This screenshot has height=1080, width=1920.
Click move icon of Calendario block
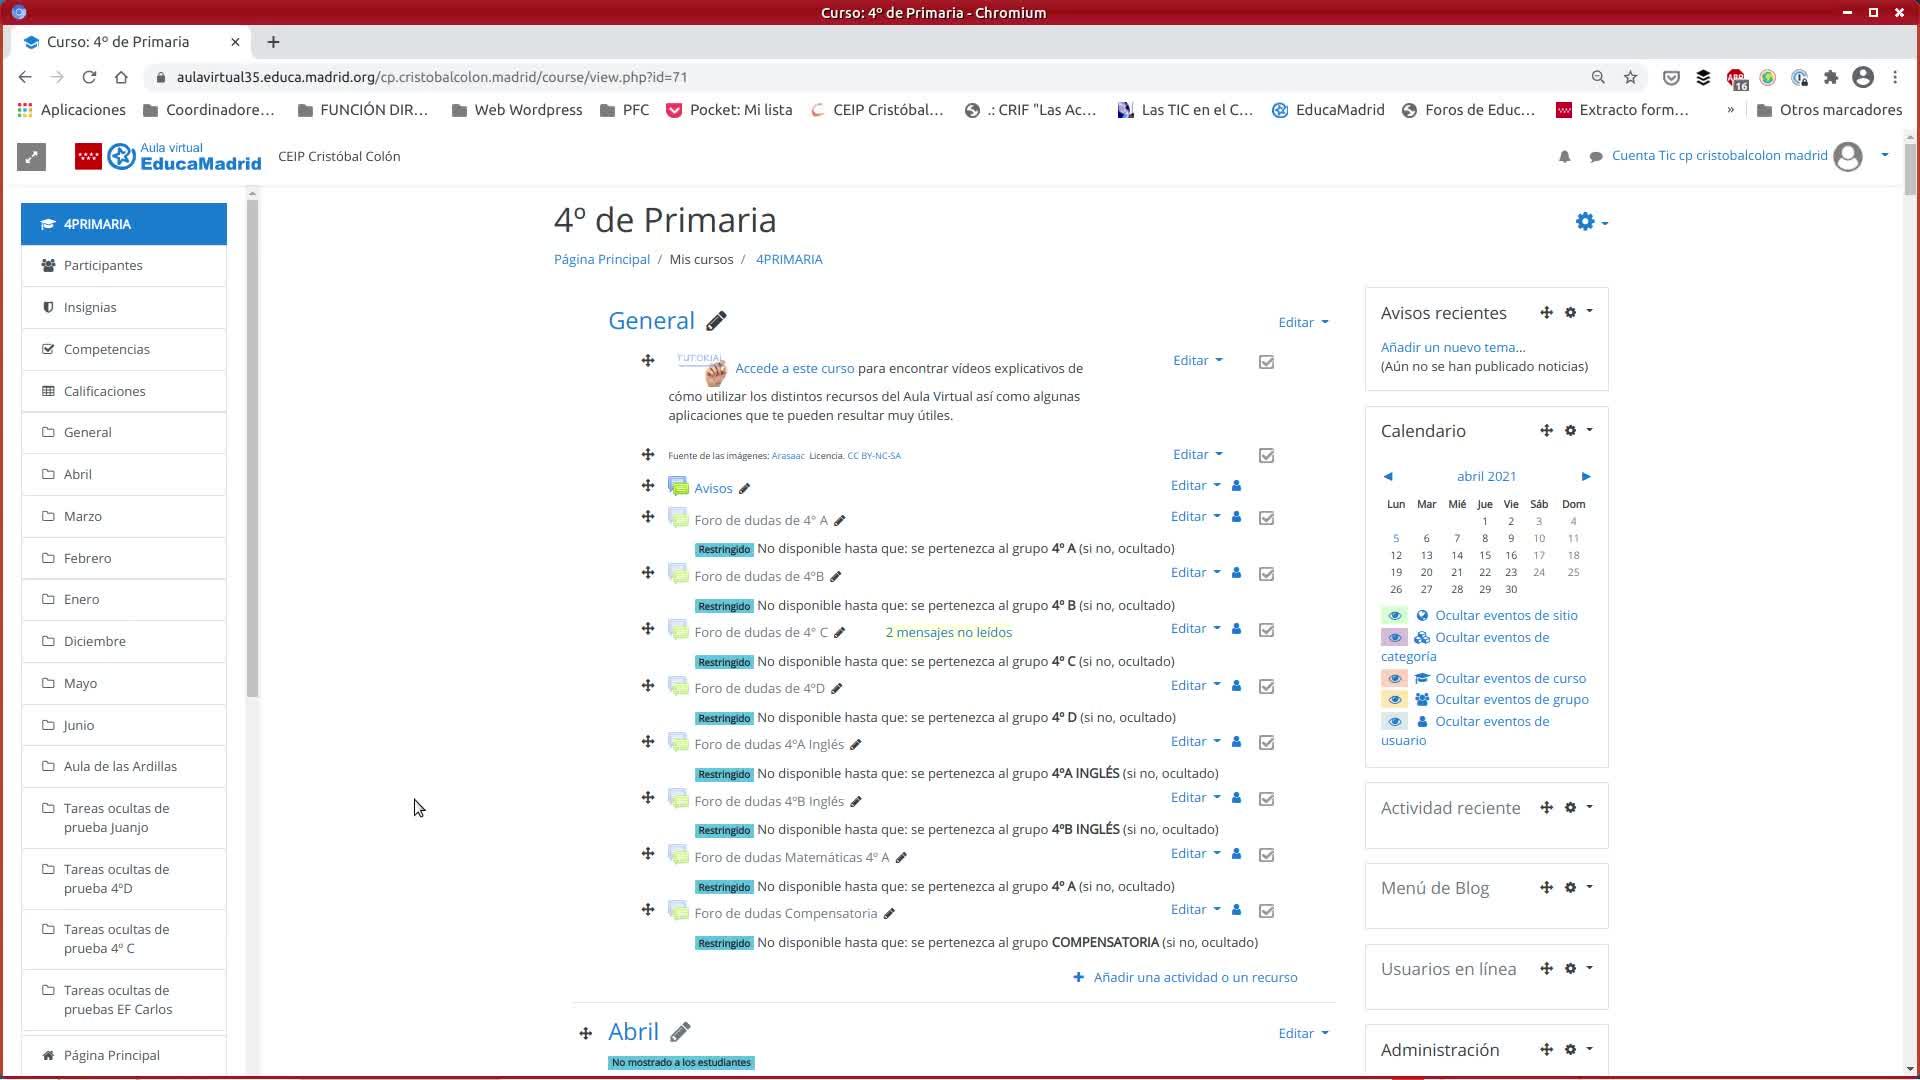click(1546, 431)
